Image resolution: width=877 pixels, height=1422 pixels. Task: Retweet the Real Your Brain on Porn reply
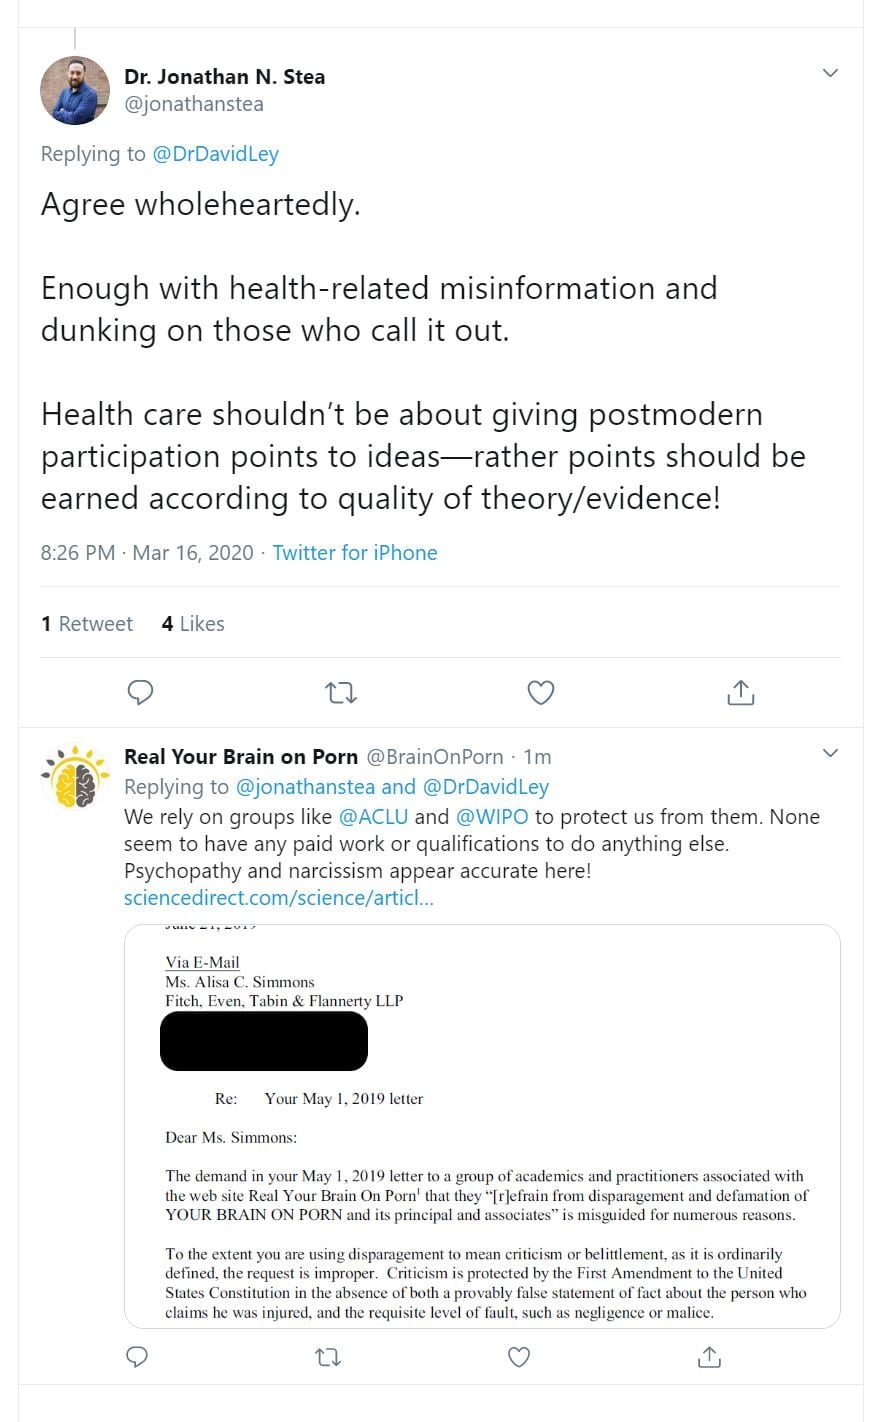(x=327, y=1356)
